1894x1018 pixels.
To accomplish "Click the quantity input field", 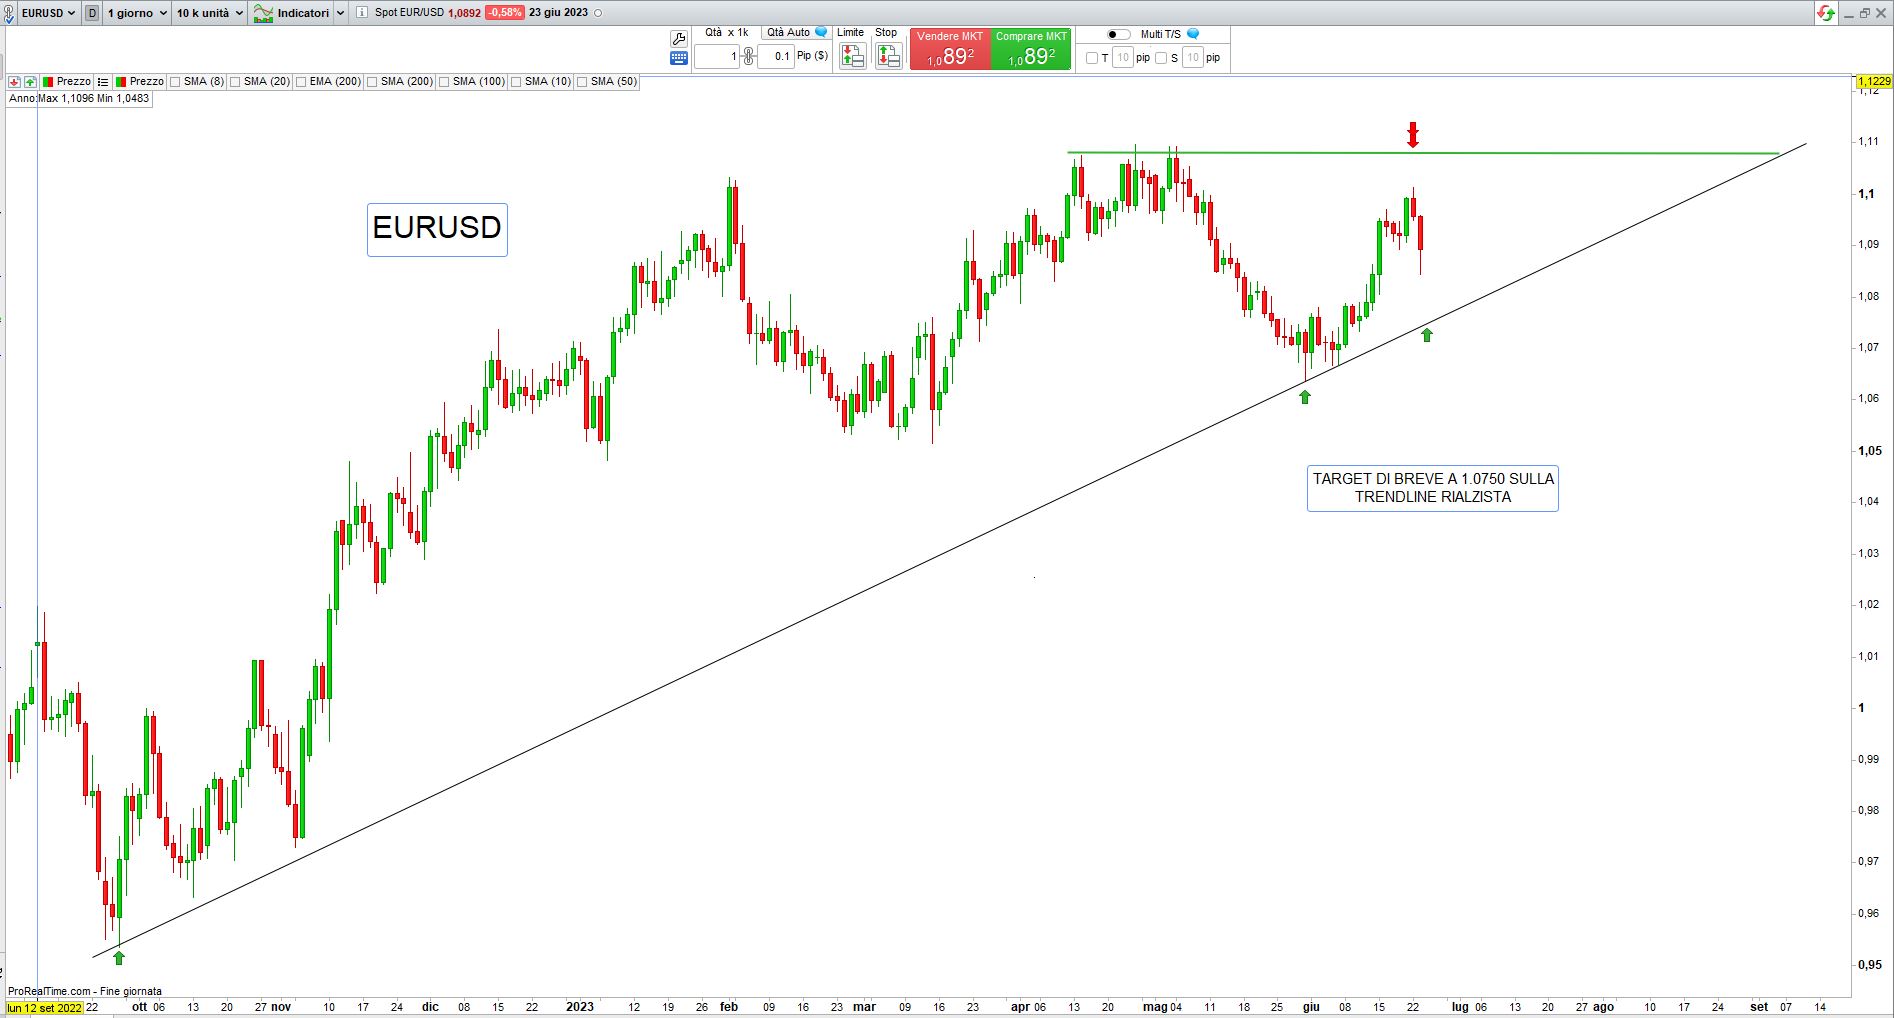I will (x=716, y=57).
